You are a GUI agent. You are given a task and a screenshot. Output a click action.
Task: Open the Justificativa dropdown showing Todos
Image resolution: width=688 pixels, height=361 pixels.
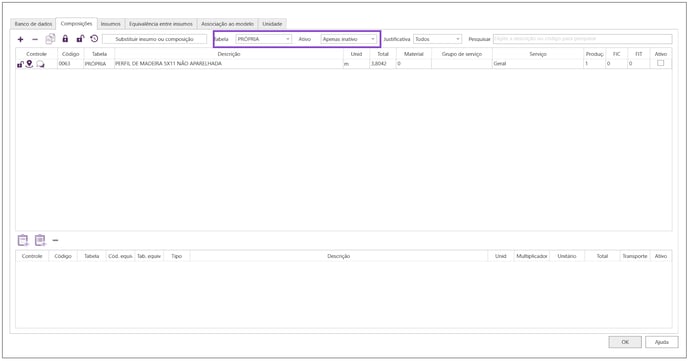437,39
